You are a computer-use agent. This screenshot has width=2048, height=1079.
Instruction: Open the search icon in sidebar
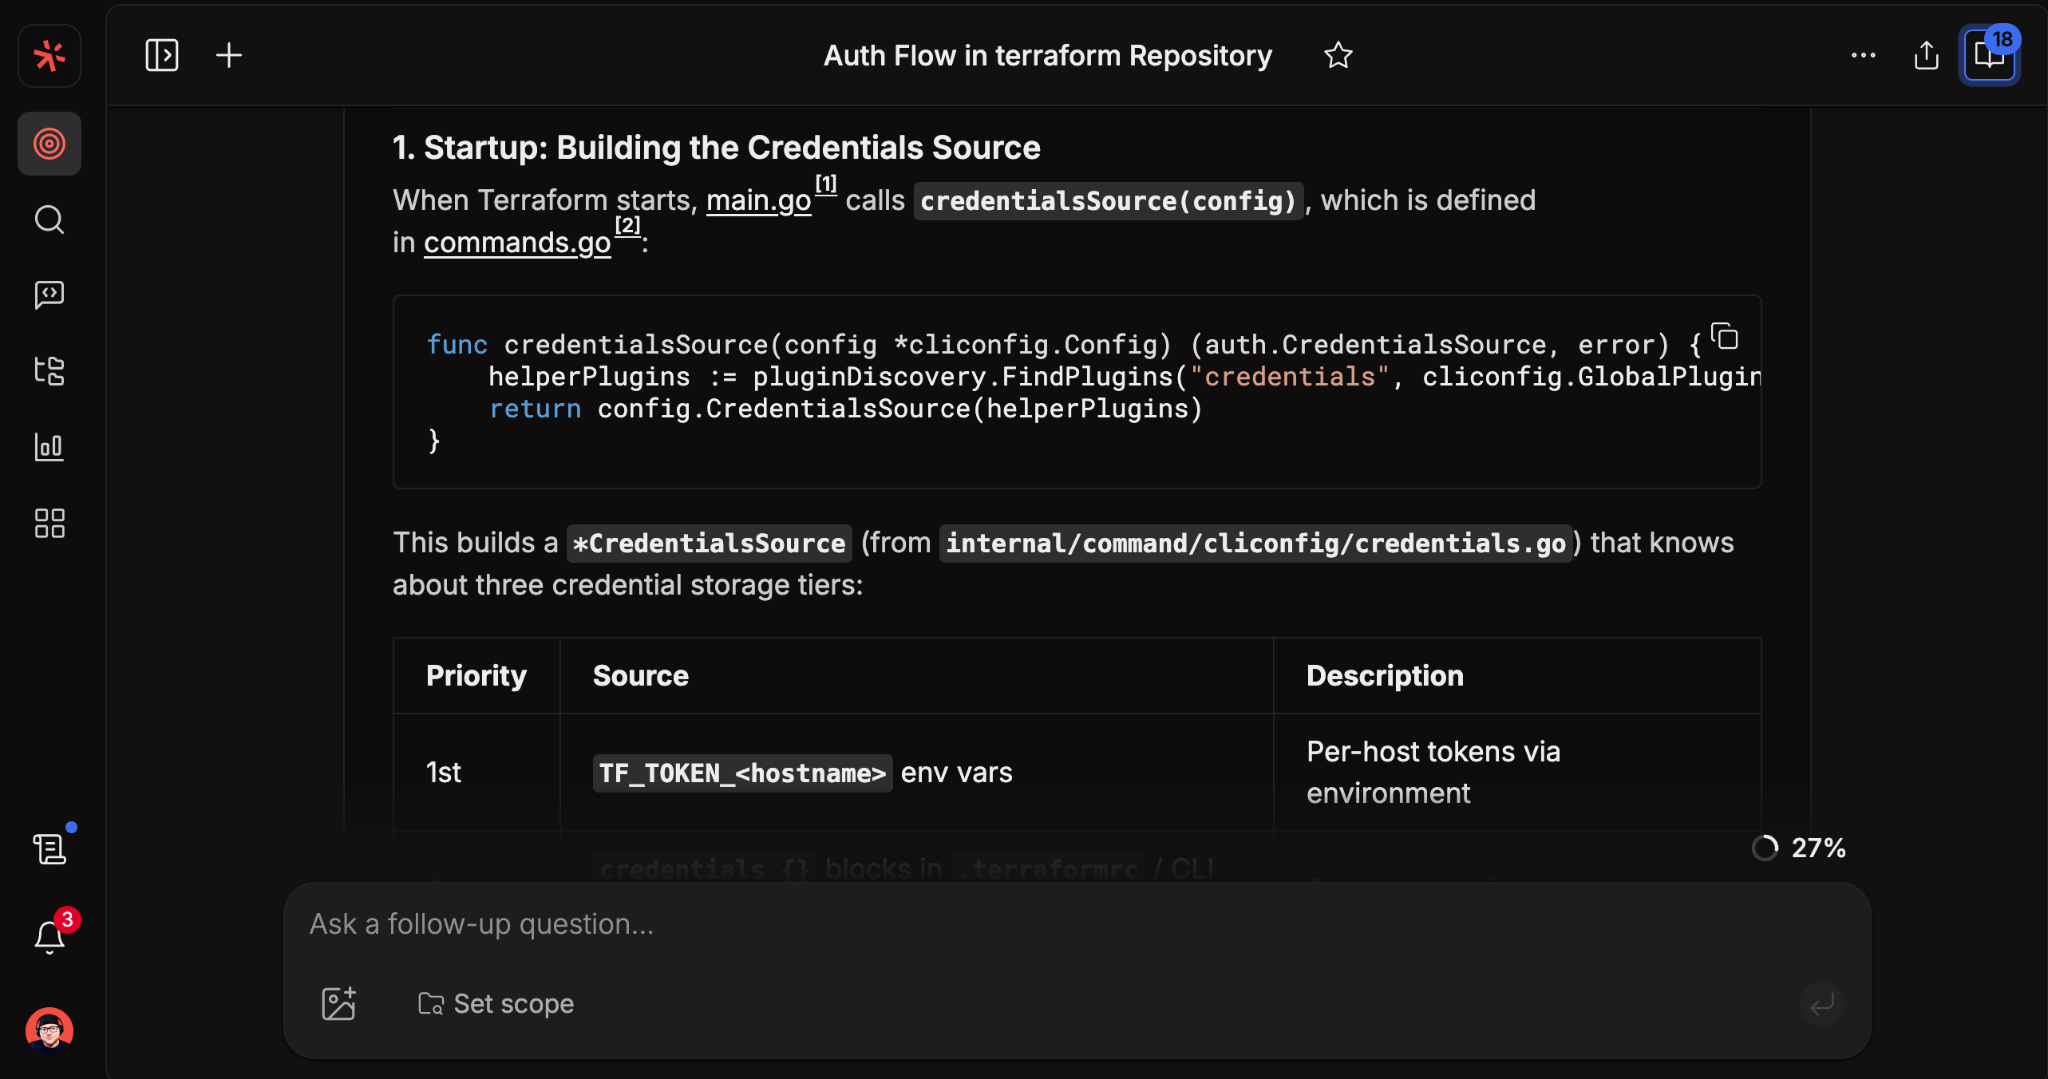(49, 220)
